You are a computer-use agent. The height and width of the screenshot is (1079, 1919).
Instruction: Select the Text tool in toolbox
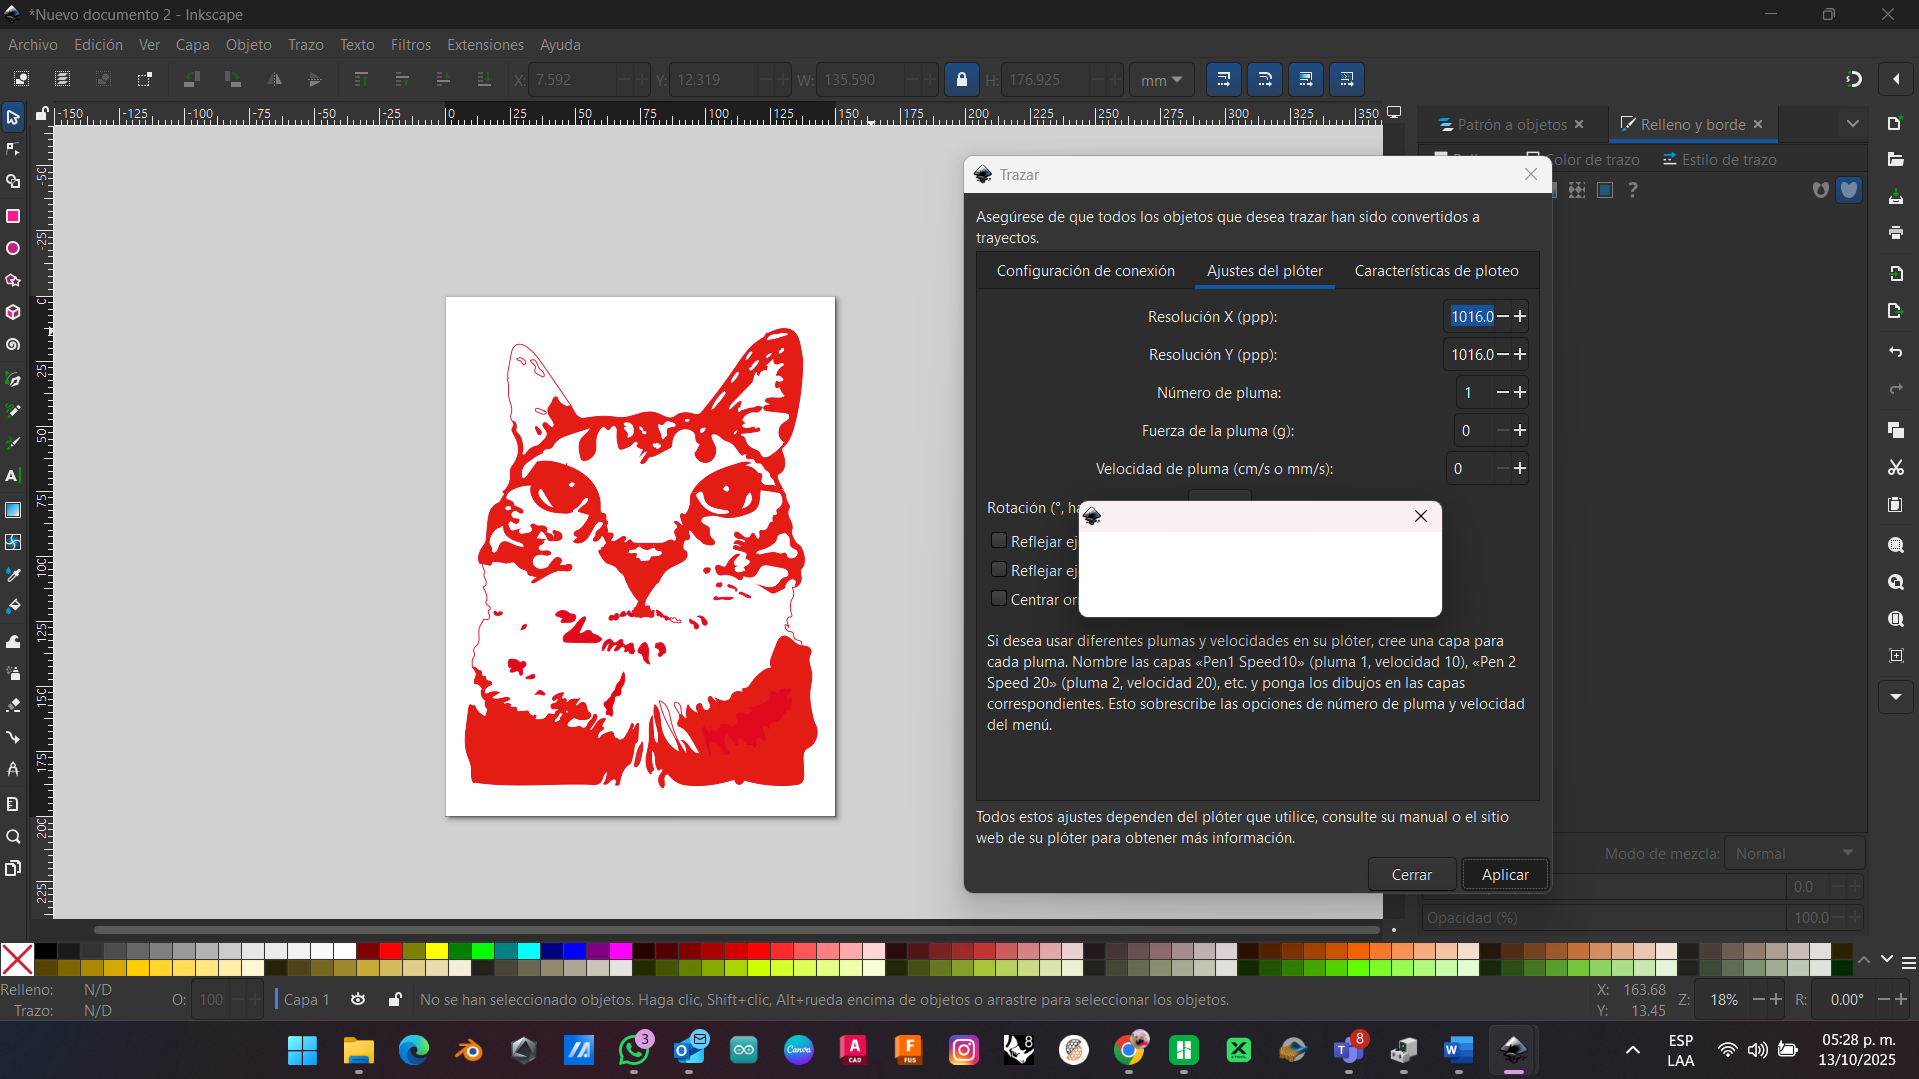[13, 476]
